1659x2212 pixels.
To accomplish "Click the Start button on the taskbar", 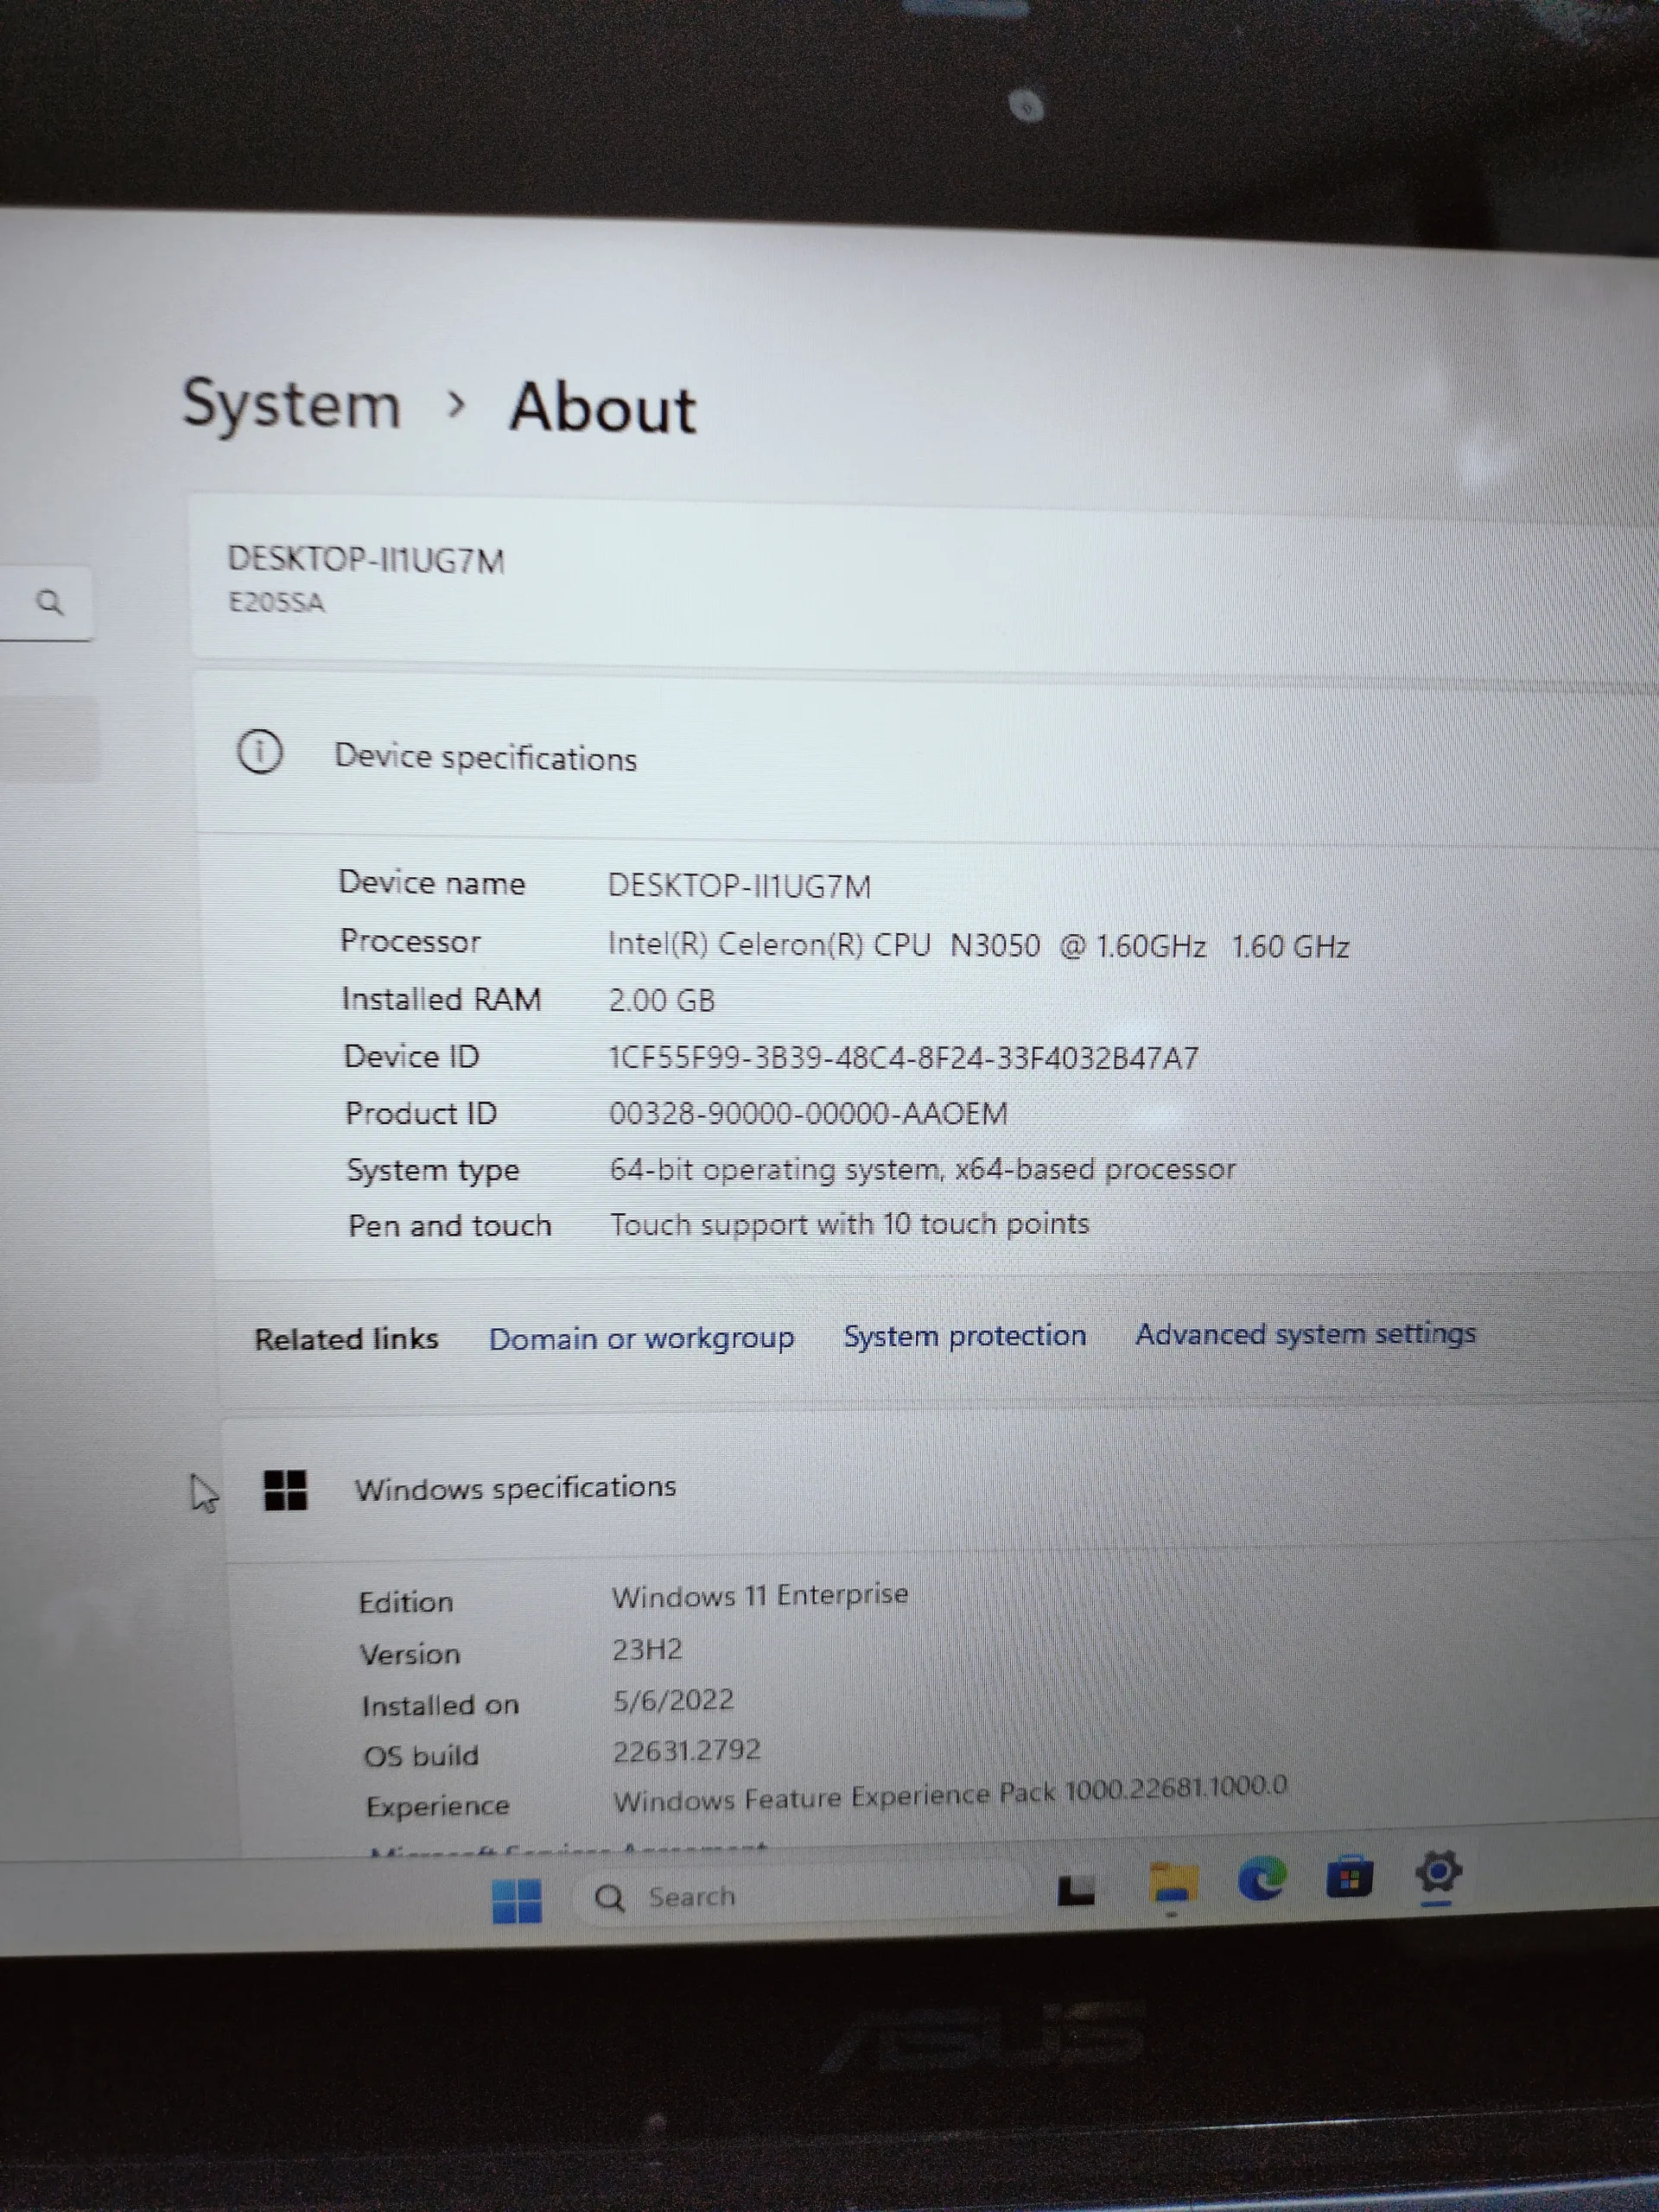I will pyautogui.click(x=518, y=1899).
